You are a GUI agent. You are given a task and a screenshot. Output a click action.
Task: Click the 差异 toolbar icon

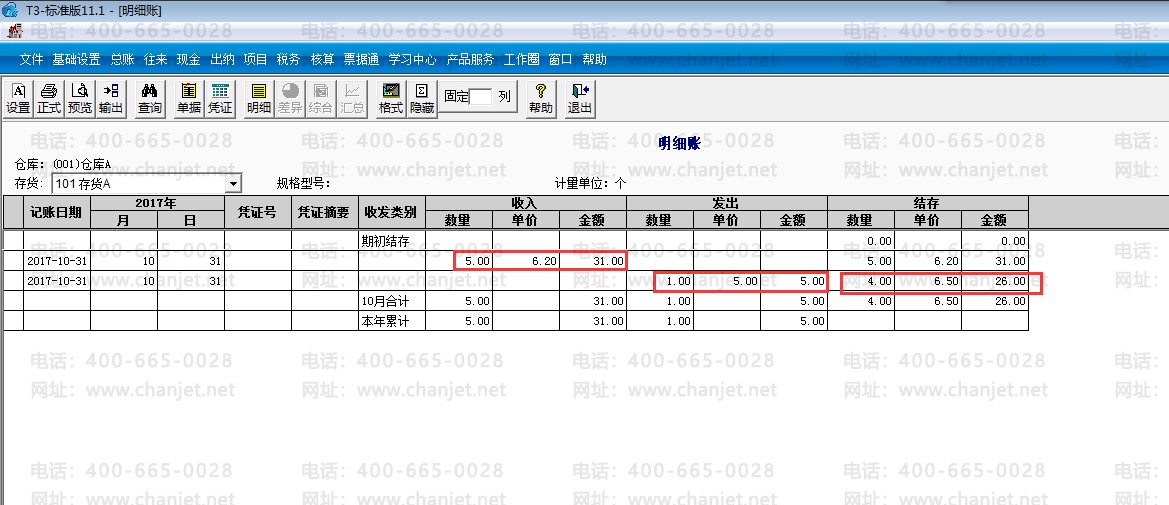coord(290,98)
